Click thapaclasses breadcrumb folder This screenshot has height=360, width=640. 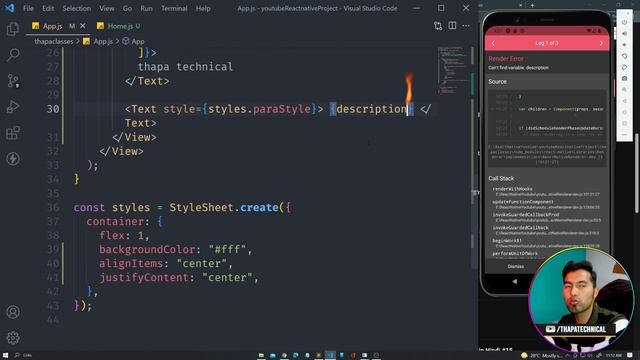pyautogui.click(x=53, y=41)
